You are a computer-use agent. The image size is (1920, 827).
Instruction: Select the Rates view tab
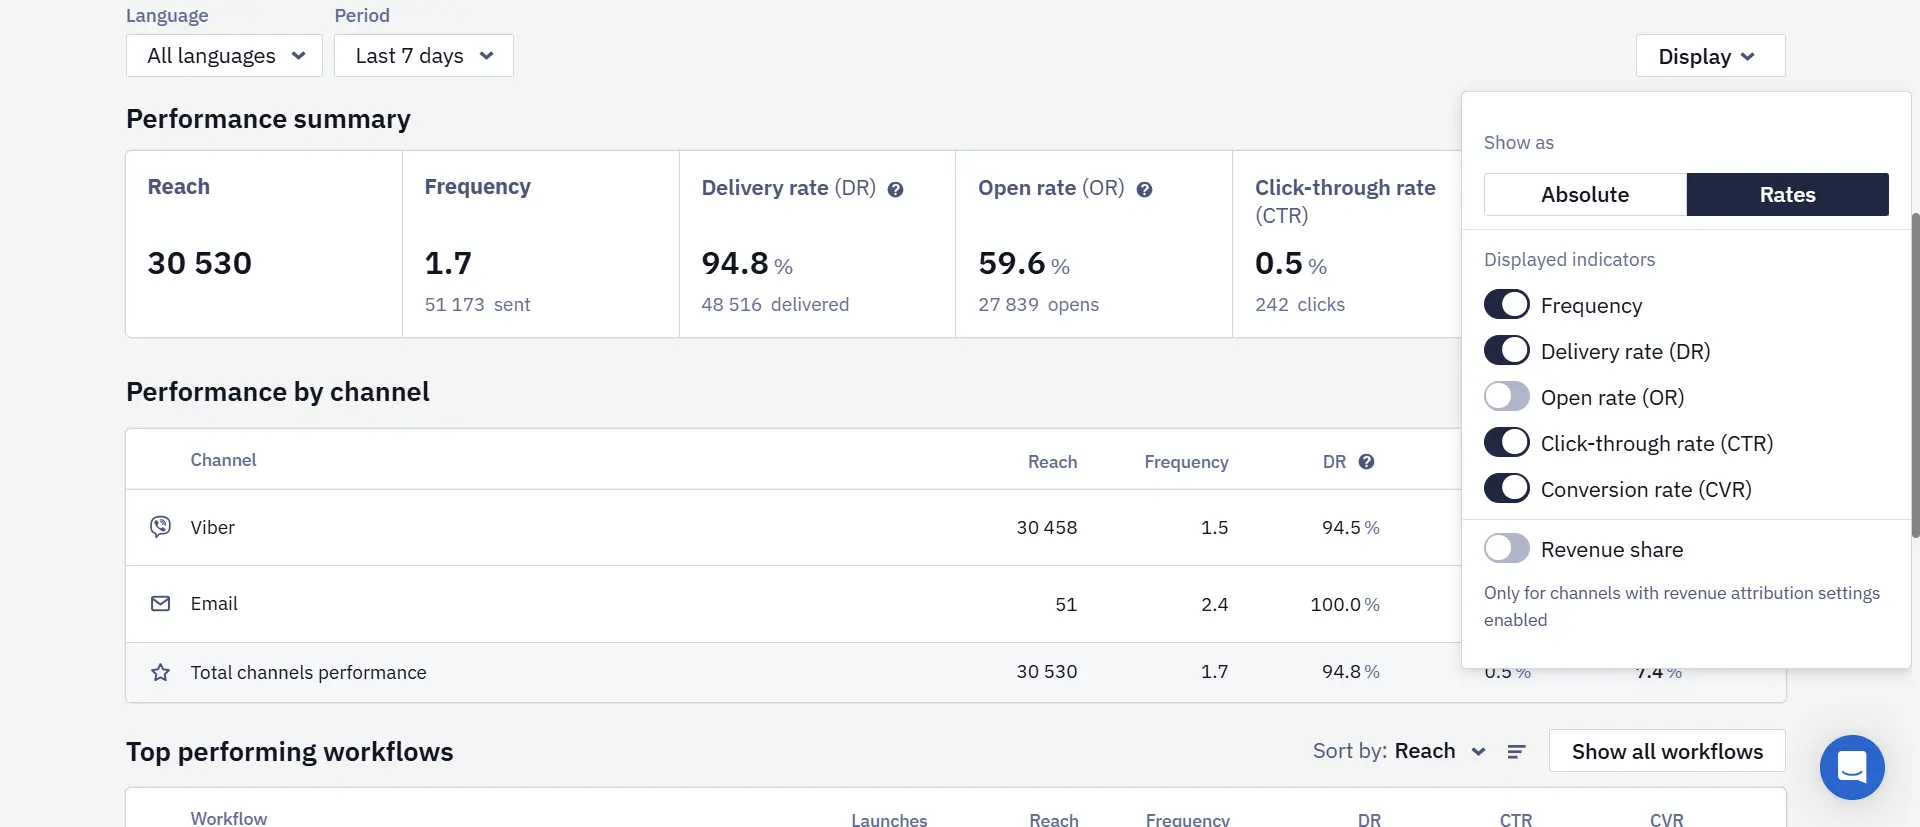(1788, 195)
